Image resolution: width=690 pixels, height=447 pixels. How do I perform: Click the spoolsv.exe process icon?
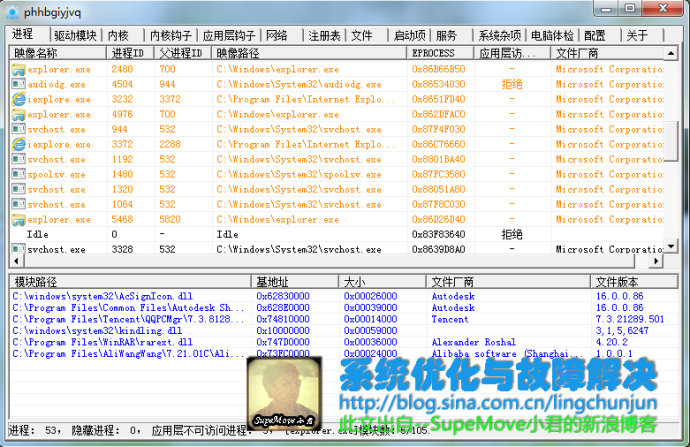tap(18, 174)
